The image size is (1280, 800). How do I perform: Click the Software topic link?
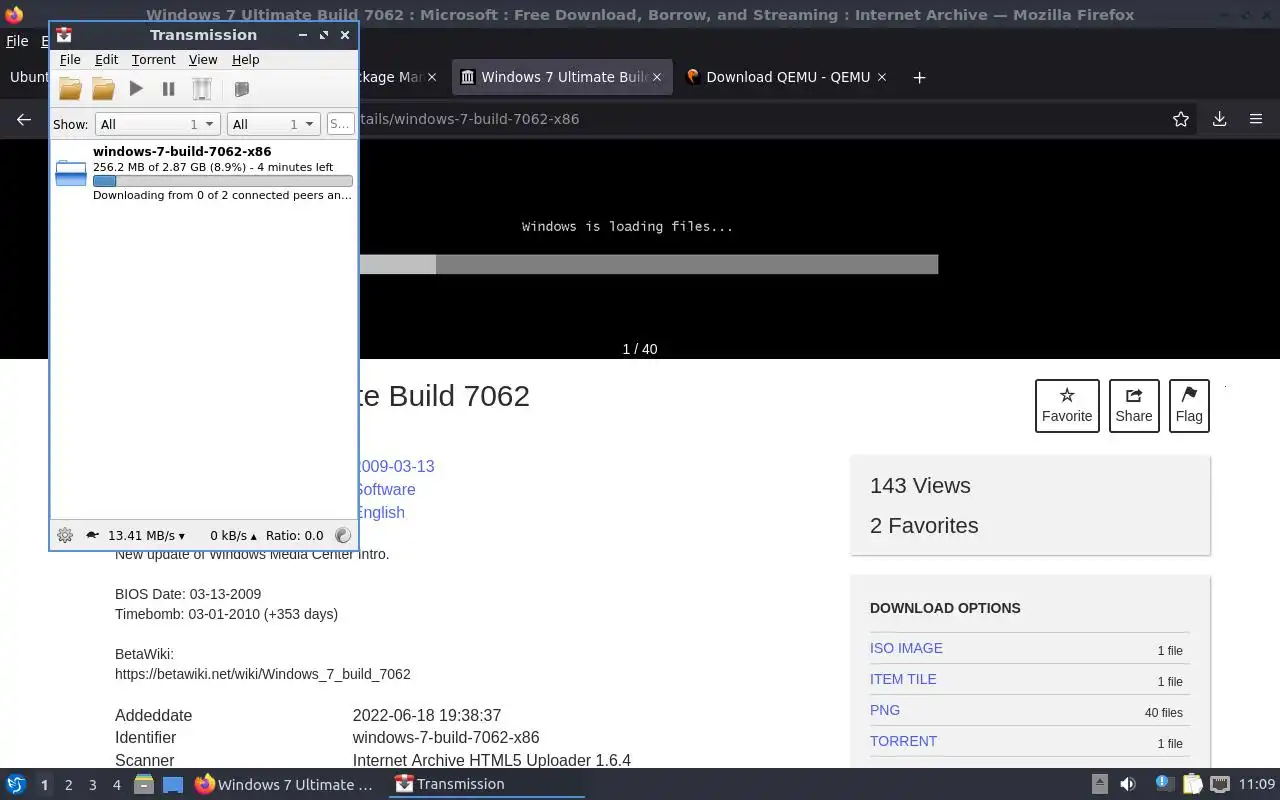pos(387,489)
